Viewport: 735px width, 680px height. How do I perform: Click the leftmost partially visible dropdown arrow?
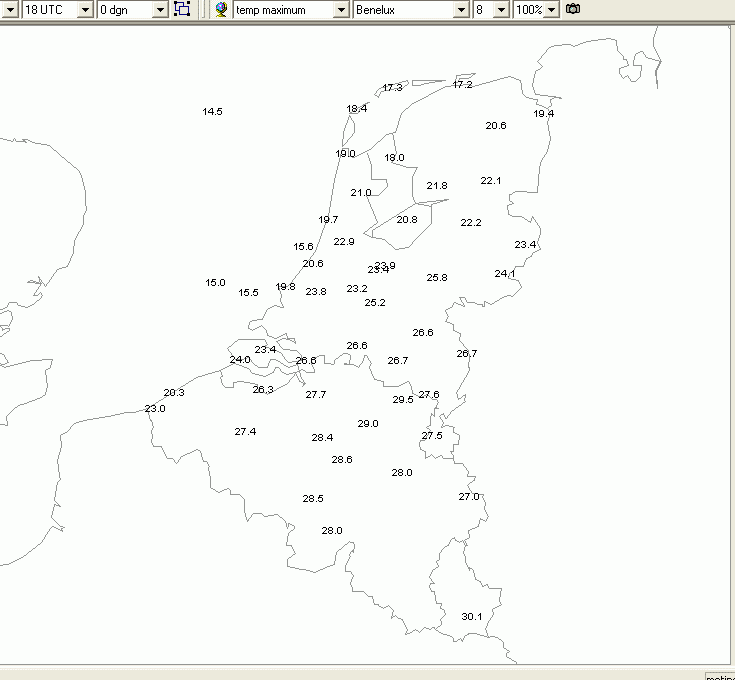[10, 9]
